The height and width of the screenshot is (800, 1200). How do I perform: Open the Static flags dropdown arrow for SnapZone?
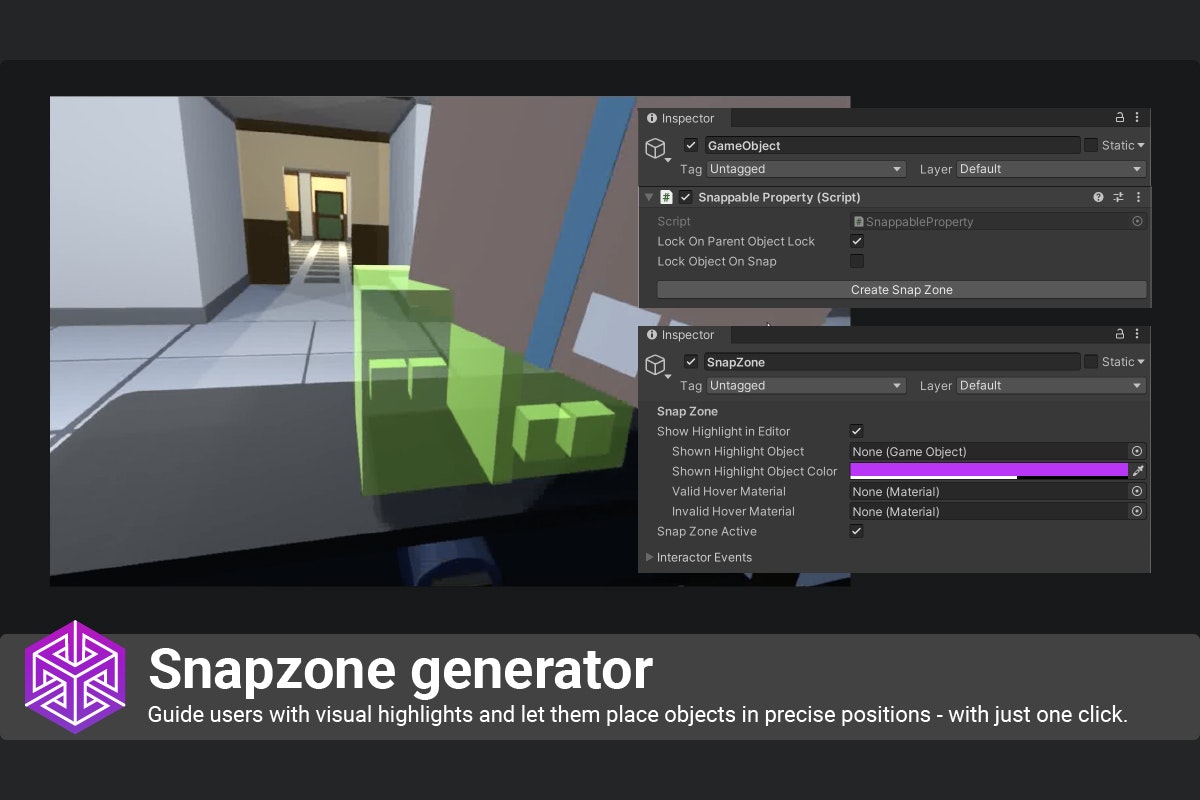pos(1142,362)
